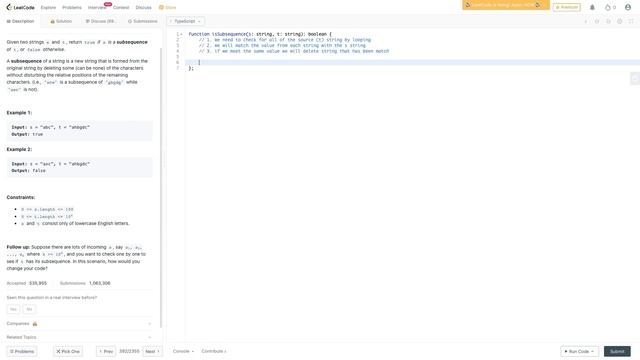Switch to the Solution tab
This screenshot has height=360, width=640.
pyautogui.click(x=61, y=21)
